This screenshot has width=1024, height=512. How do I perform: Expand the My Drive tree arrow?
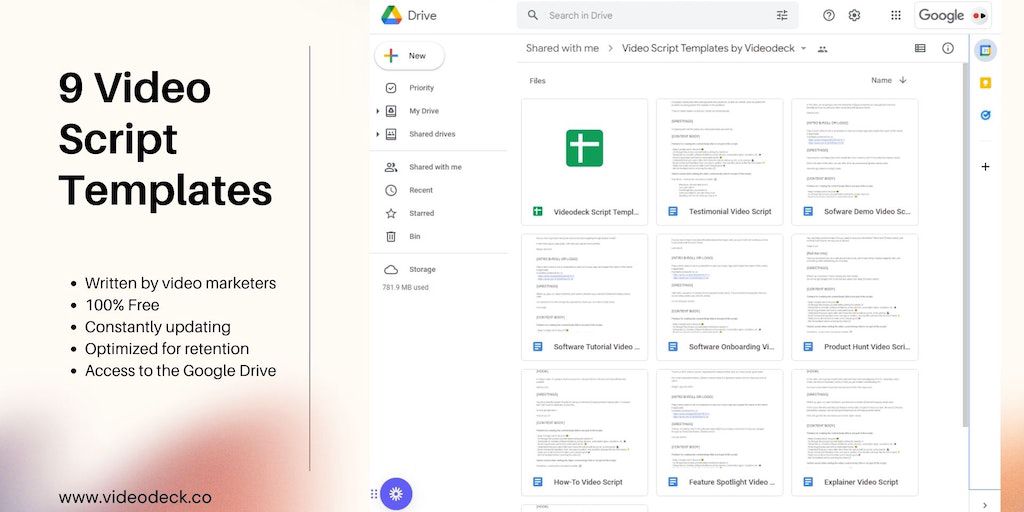coord(377,111)
